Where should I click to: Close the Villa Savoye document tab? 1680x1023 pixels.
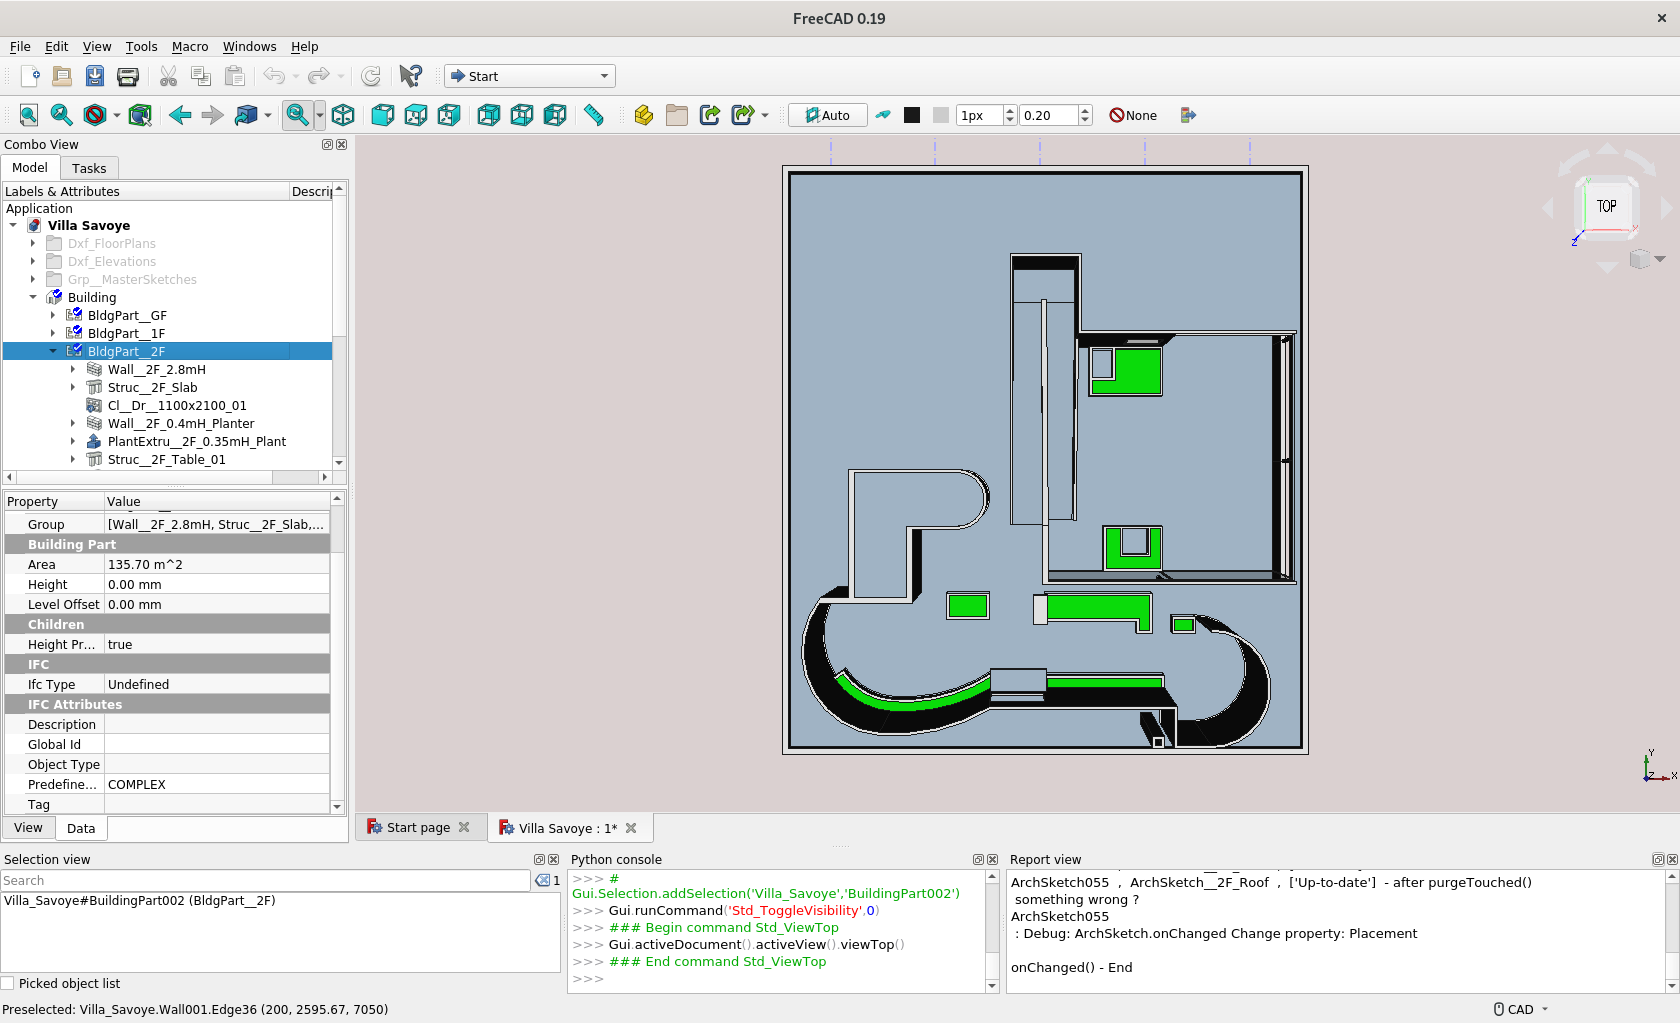pos(631,828)
